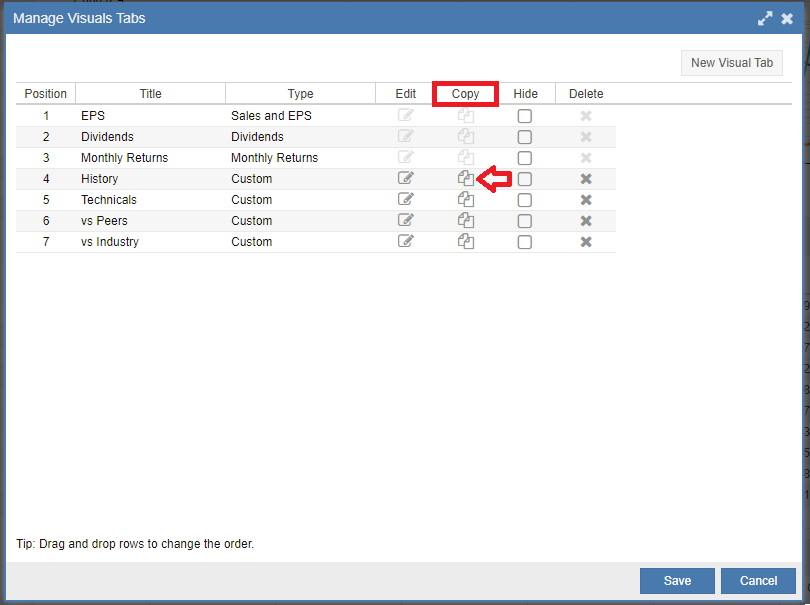Click the Edit column header
Viewport: 810px width, 605px height.
[406, 94]
